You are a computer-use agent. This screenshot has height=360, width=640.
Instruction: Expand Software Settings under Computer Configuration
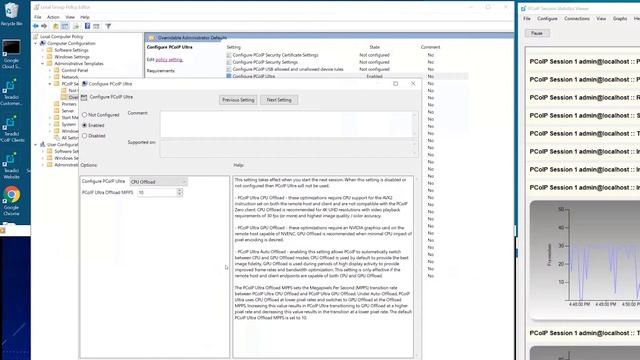tap(43, 50)
